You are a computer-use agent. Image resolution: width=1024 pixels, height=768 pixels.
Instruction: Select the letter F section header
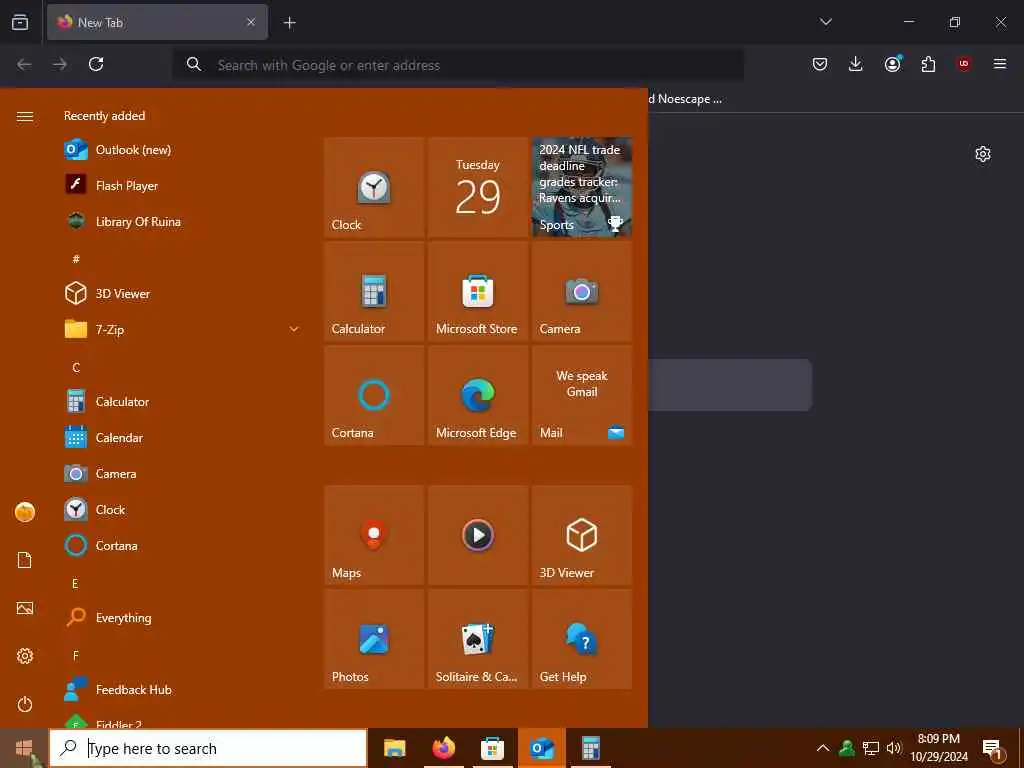(x=76, y=655)
